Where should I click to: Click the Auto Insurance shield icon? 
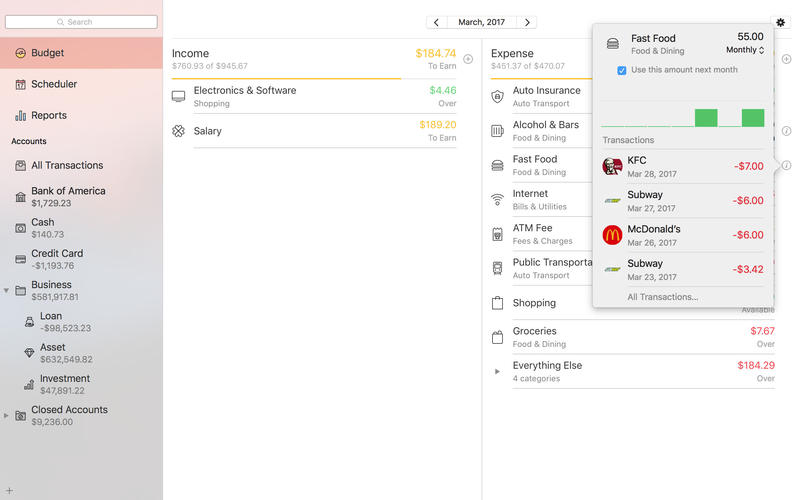coord(497,96)
